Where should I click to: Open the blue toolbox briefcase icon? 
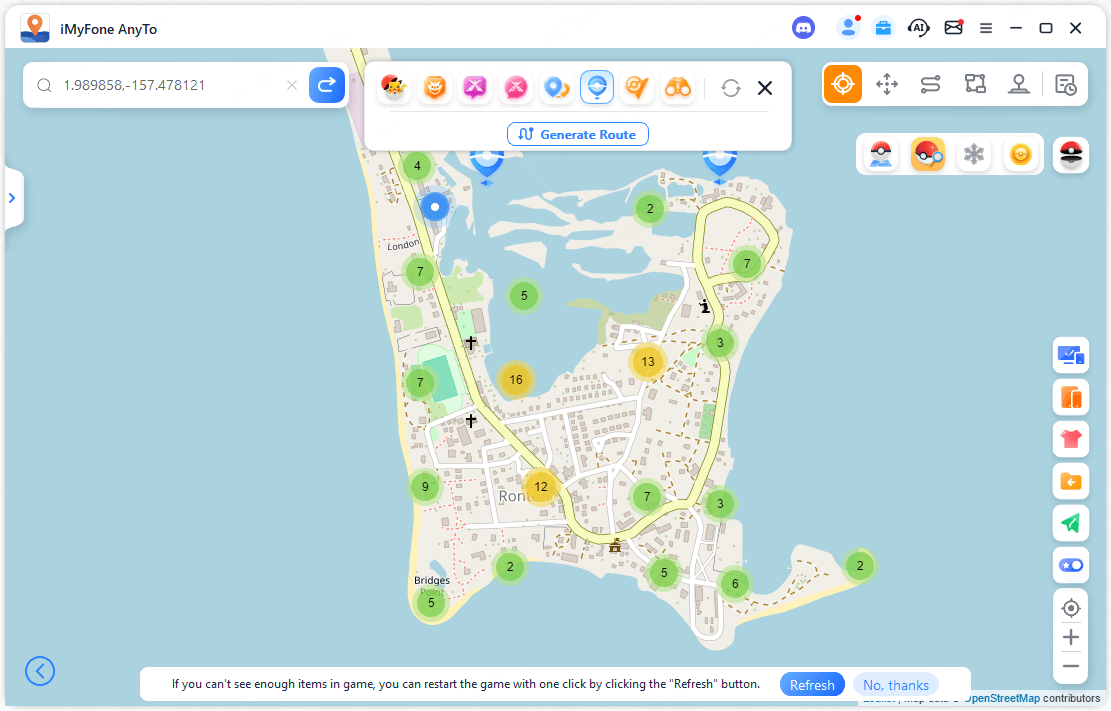pyautogui.click(x=883, y=28)
